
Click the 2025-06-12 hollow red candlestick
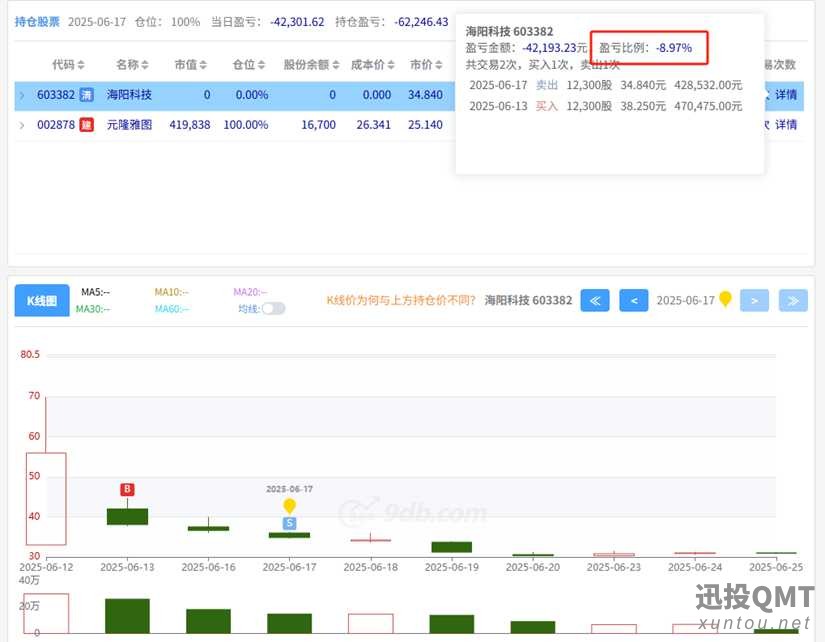tap(46, 498)
